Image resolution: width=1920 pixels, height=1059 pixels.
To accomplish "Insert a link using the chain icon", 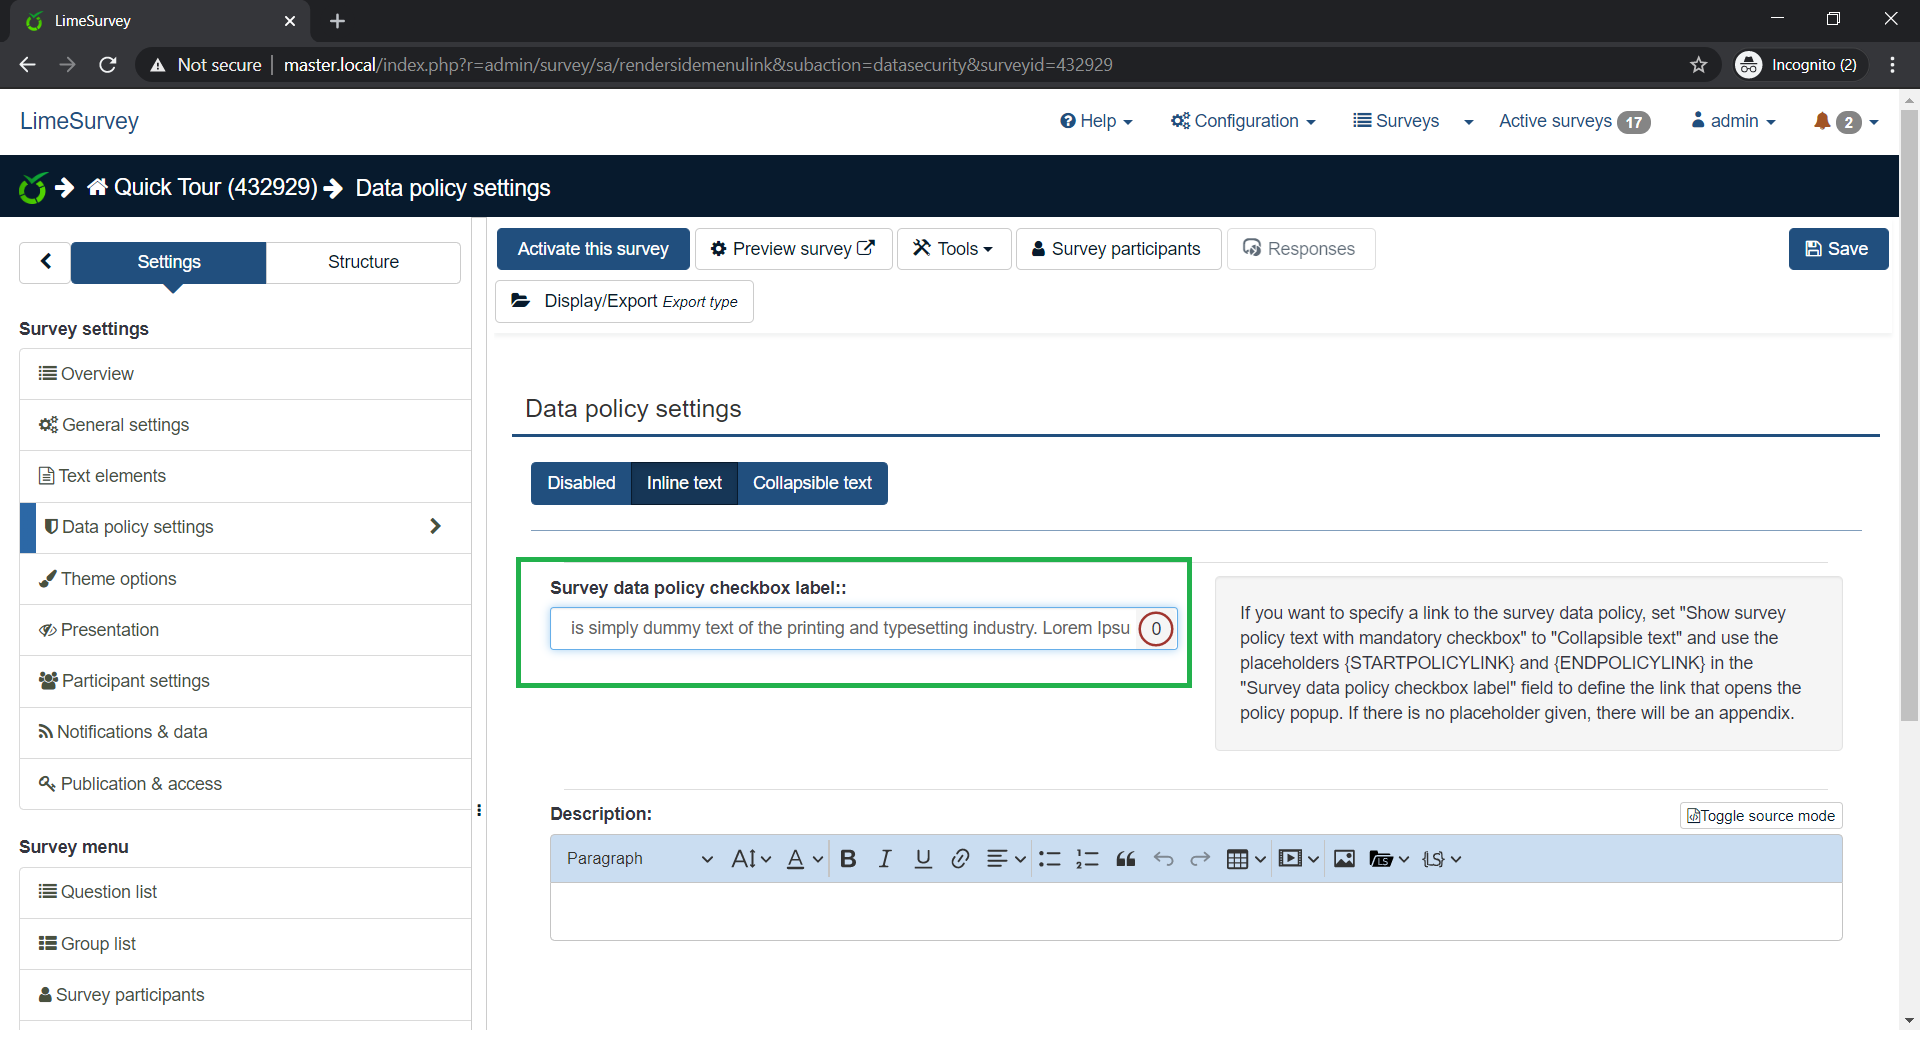I will point(960,859).
